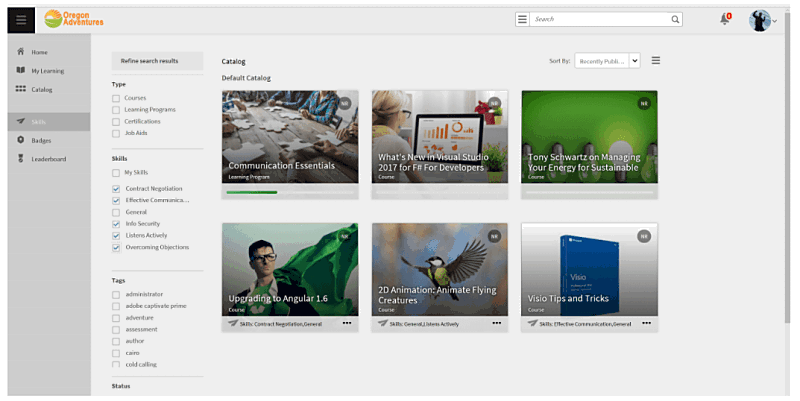Click the magnifying glass search icon
800x401 pixels.
675,19
